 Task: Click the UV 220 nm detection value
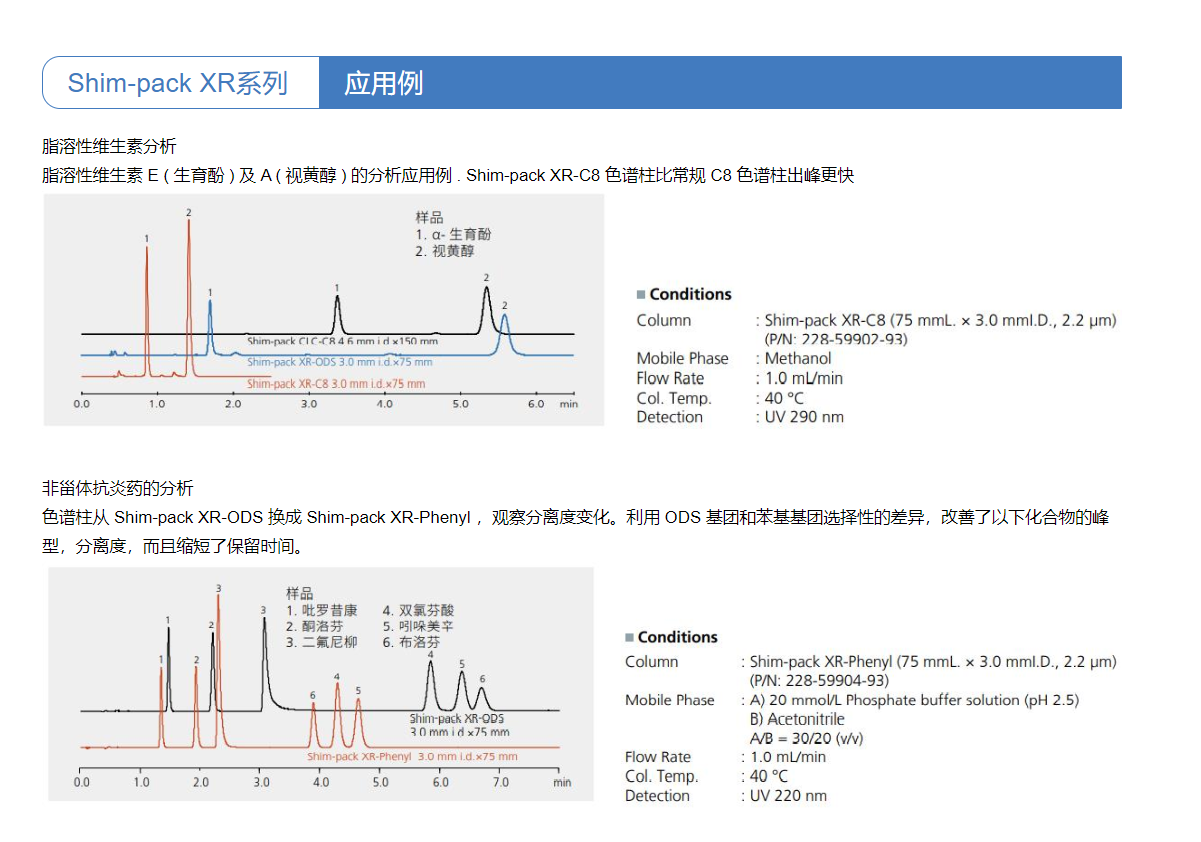click(x=789, y=796)
